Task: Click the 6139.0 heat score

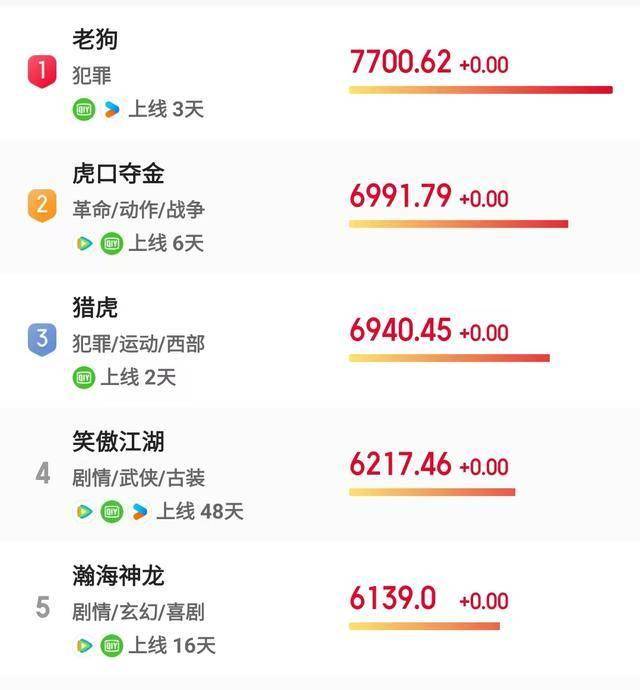Action: [x=393, y=598]
